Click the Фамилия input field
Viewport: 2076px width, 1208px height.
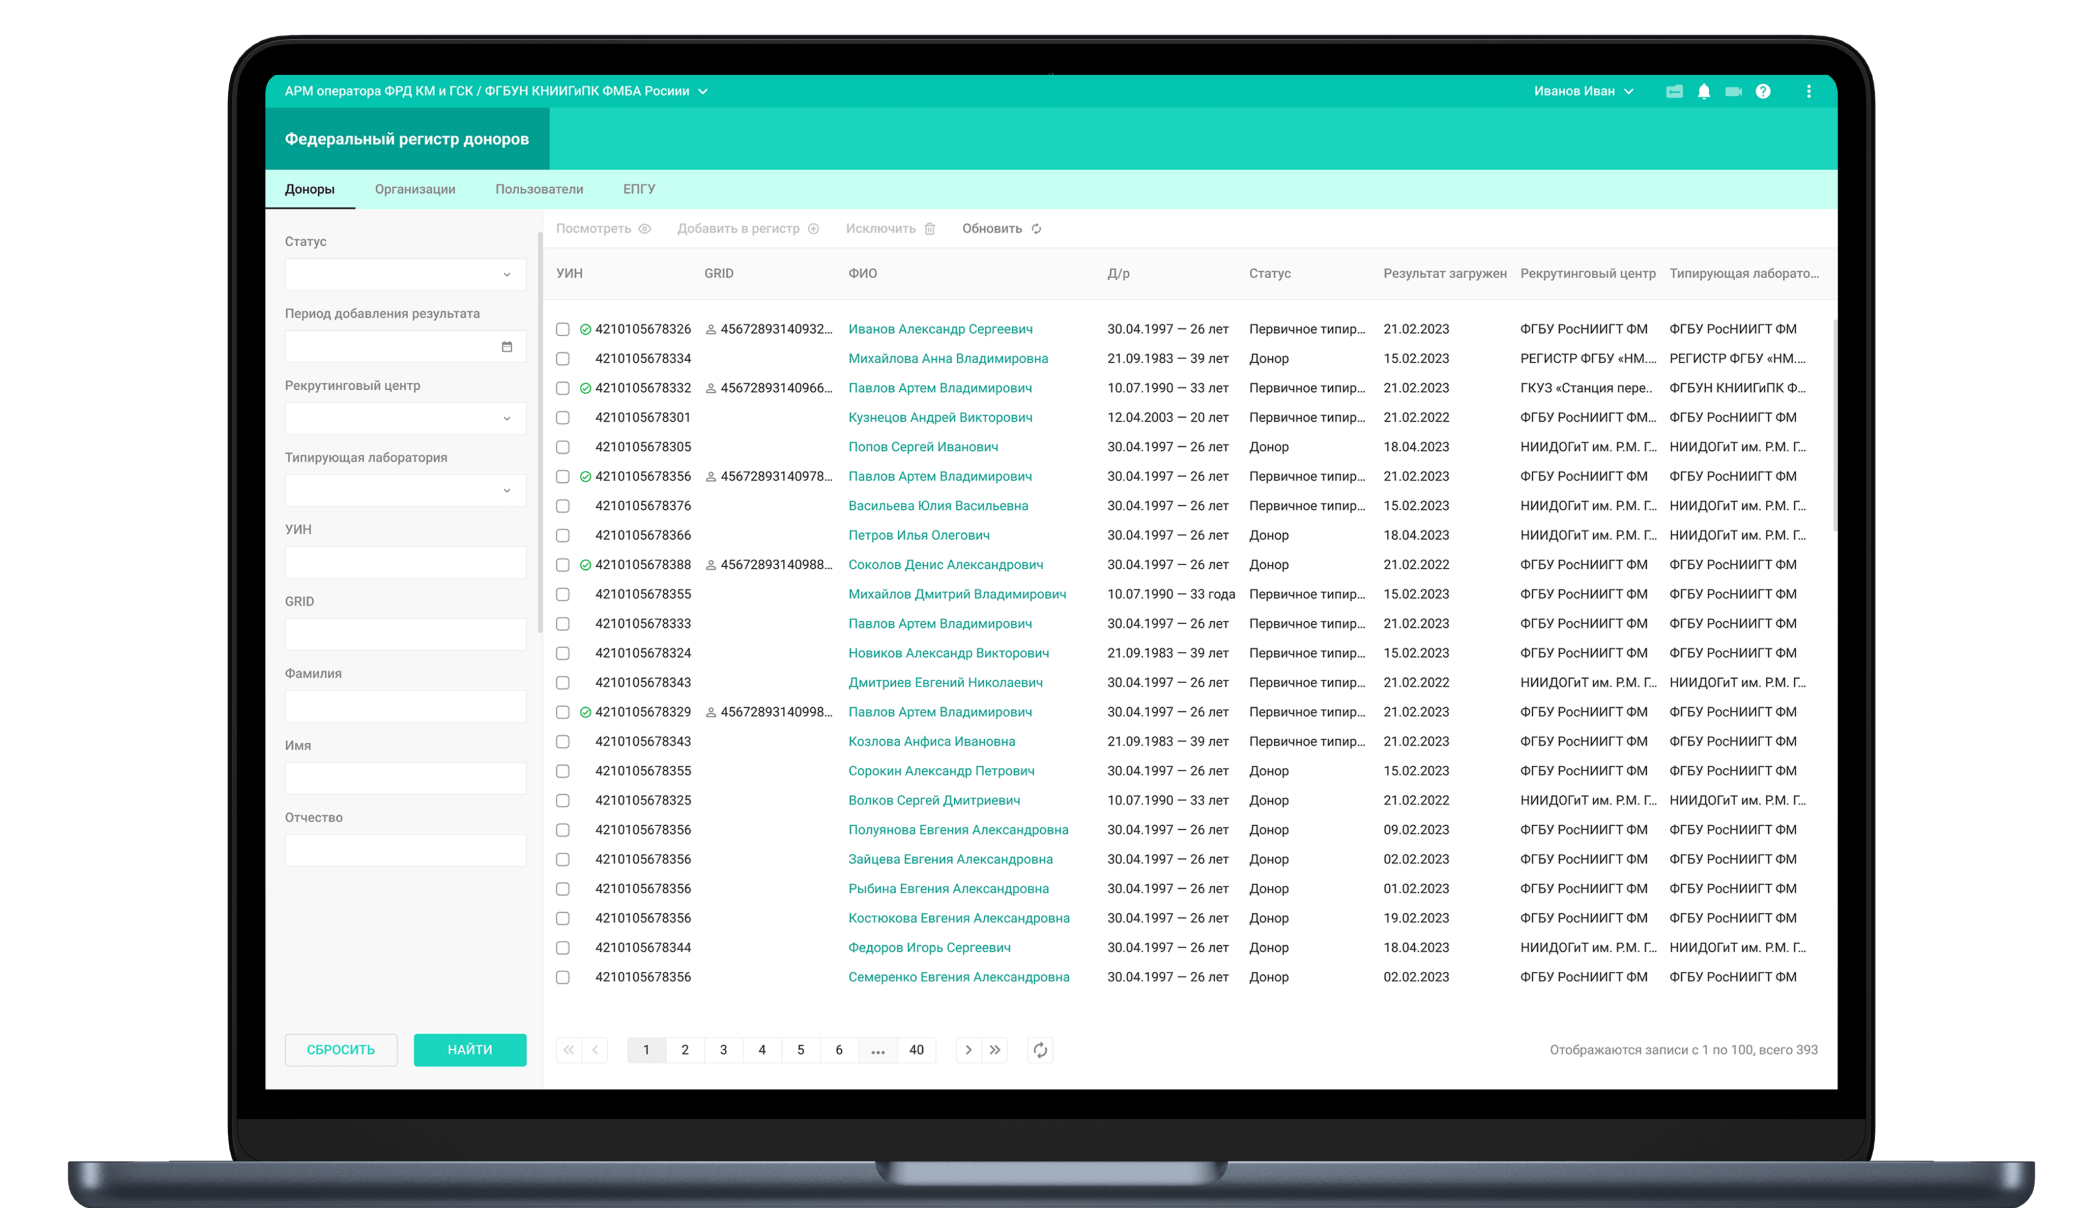pos(405,707)
